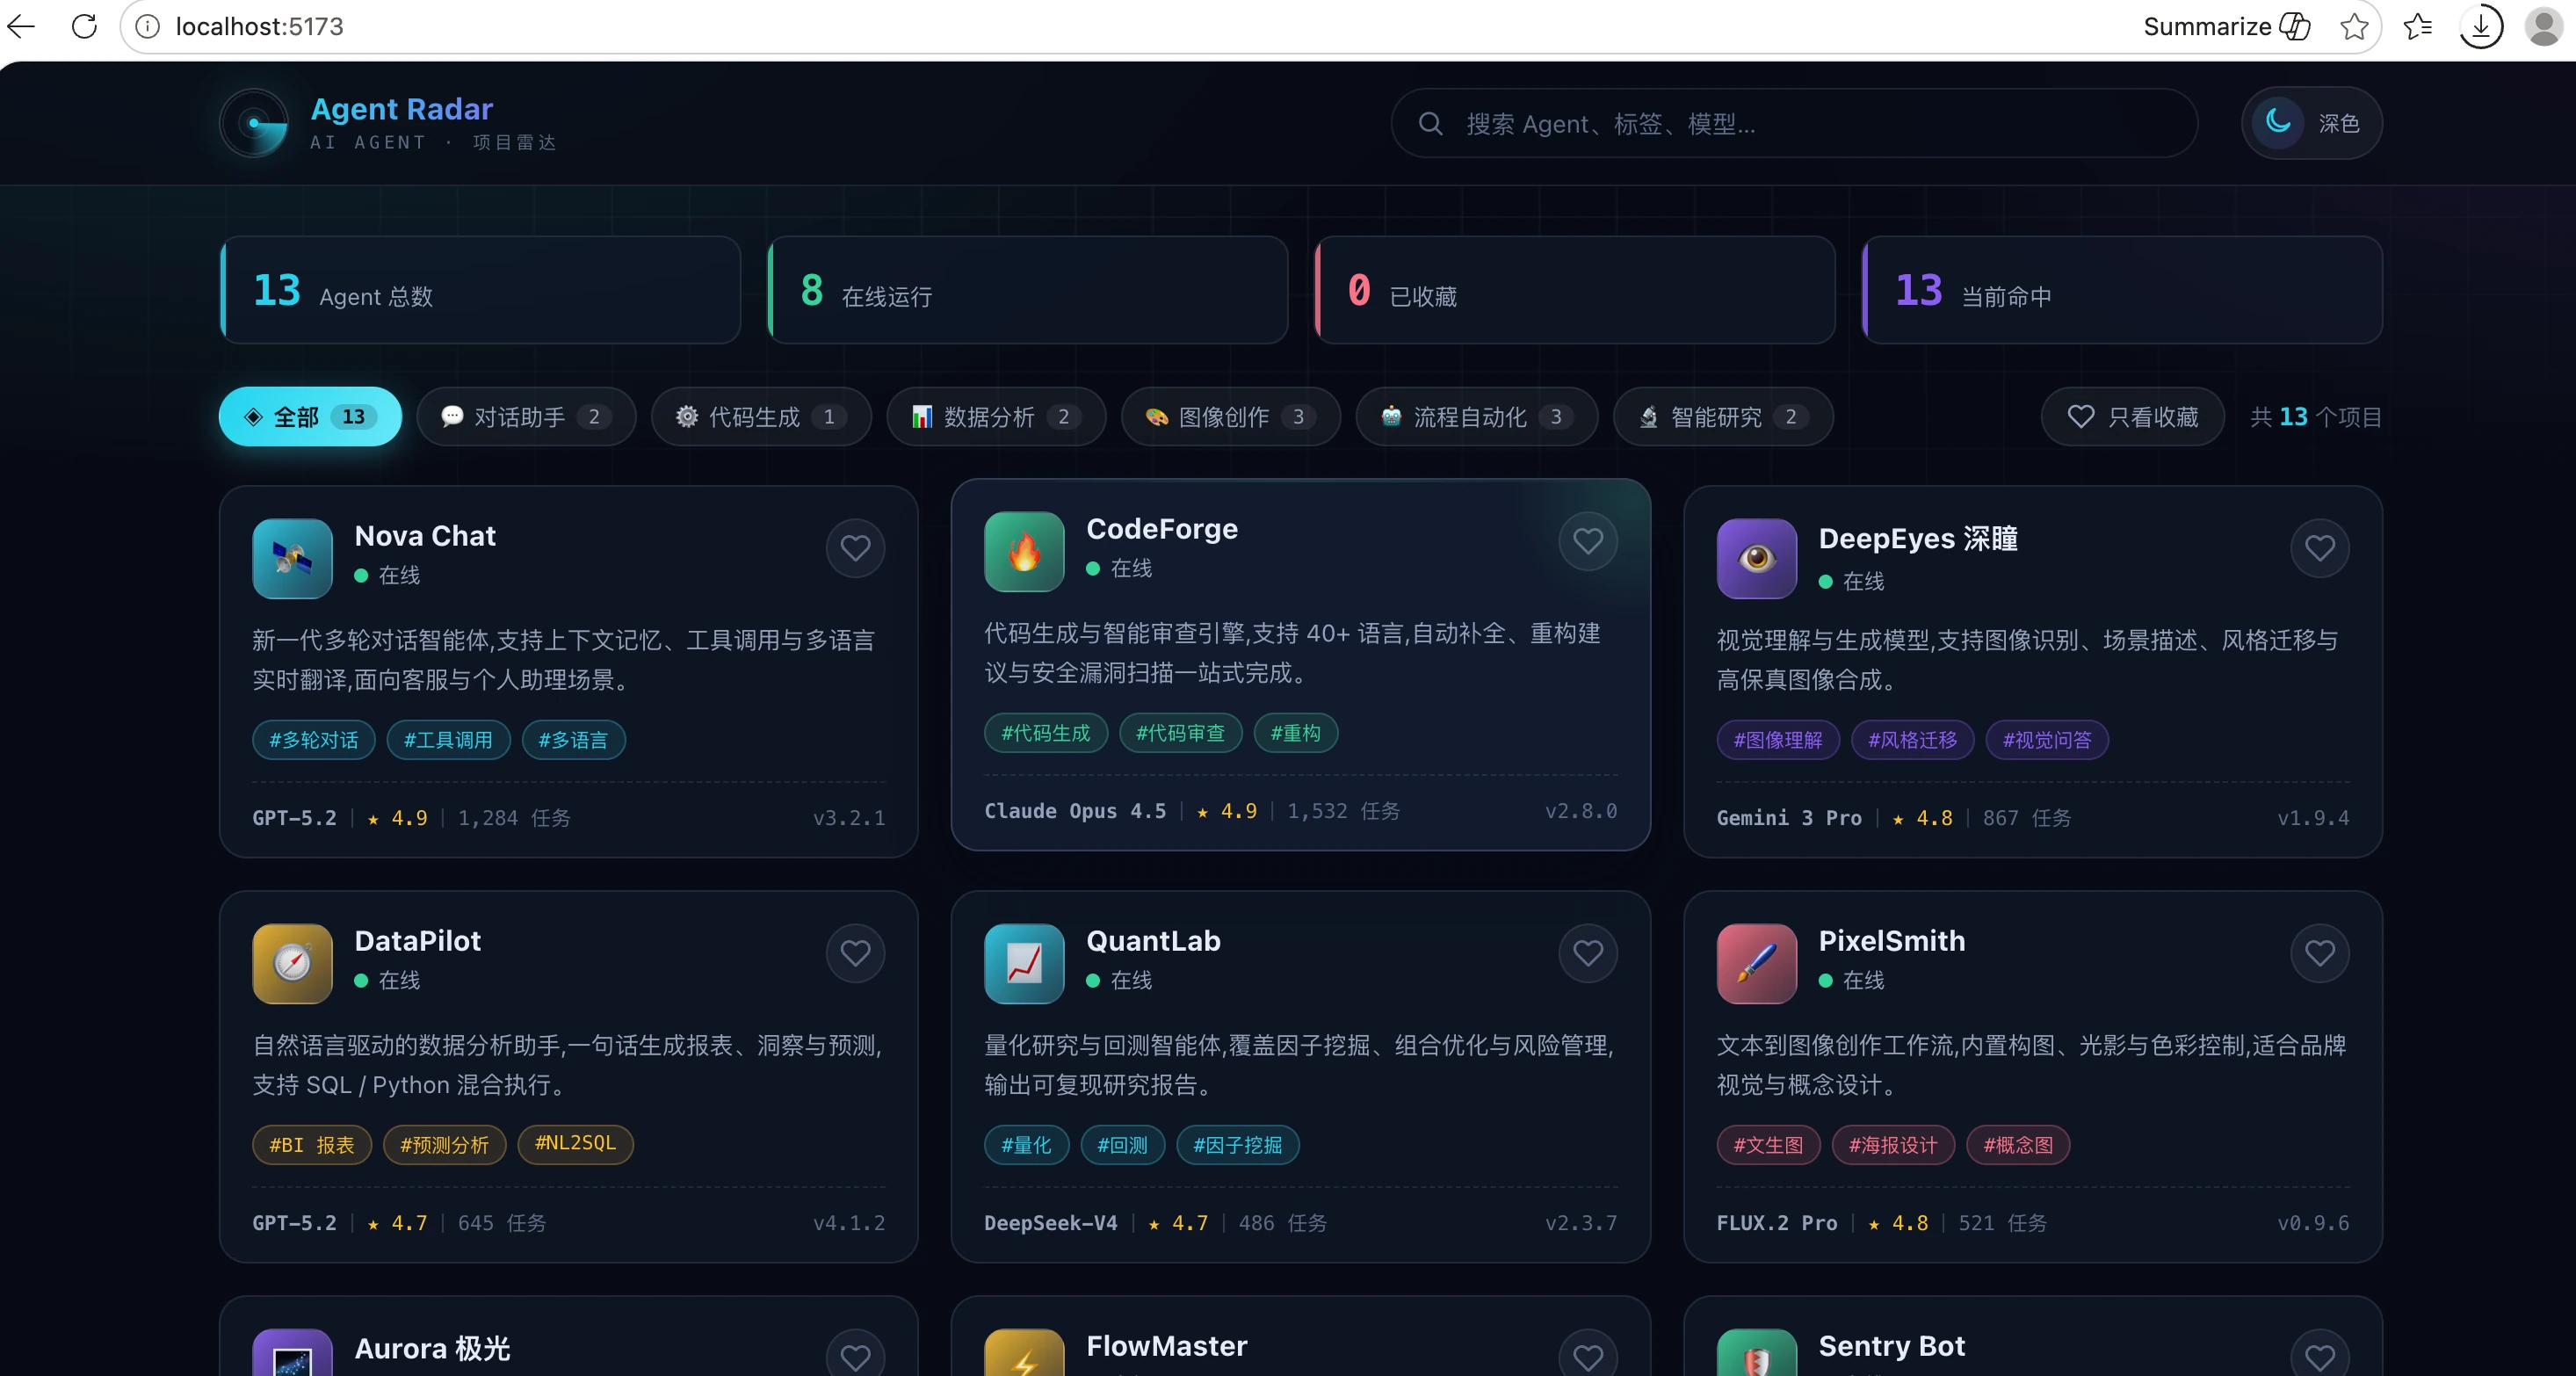Click the #代码审查 tag

1180,733
